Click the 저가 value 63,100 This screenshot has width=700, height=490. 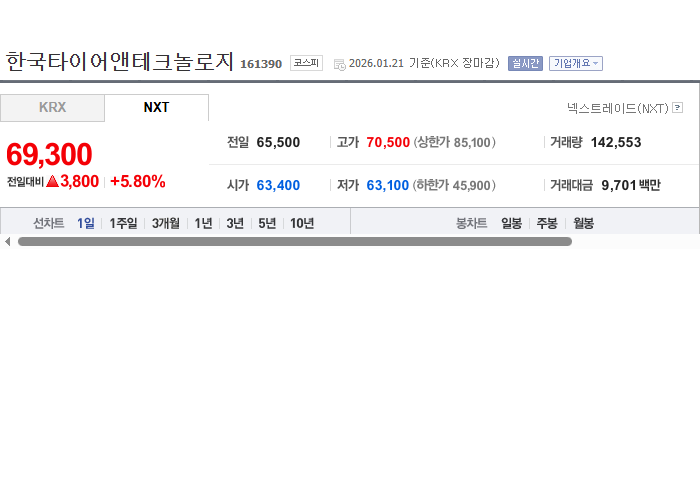[388, 185]
